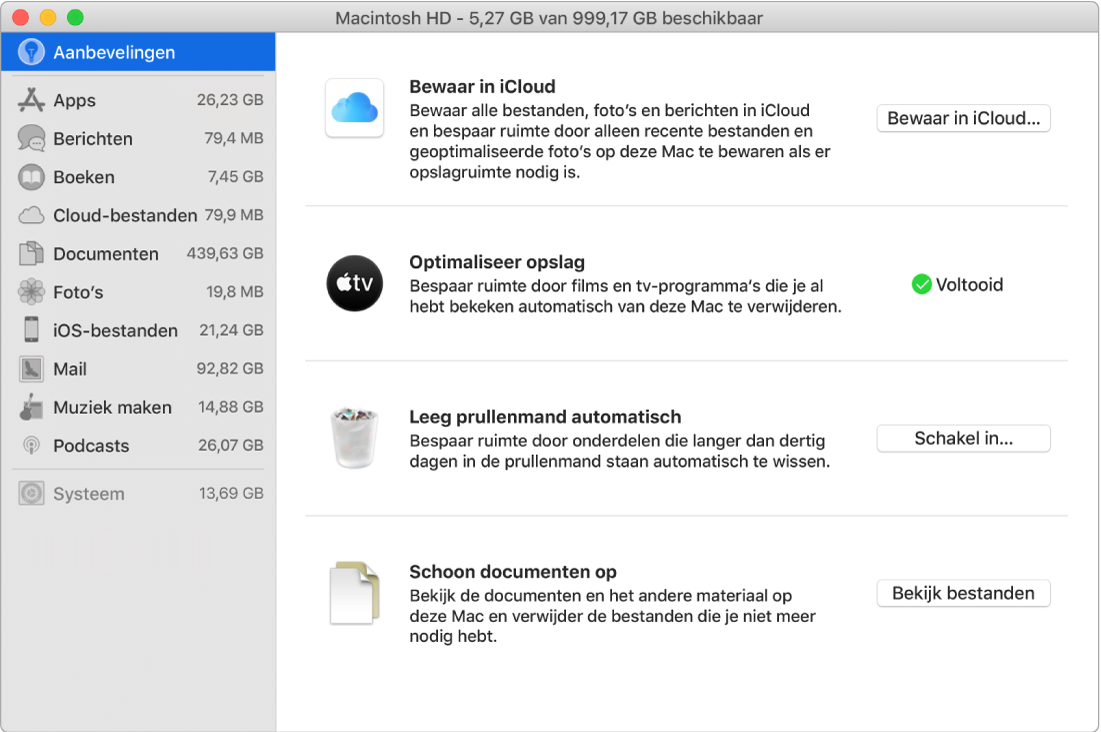The height and width of the screenshot is (732, 1101).
Task: Click the Schakel in... button
Action: click(963, 438)
